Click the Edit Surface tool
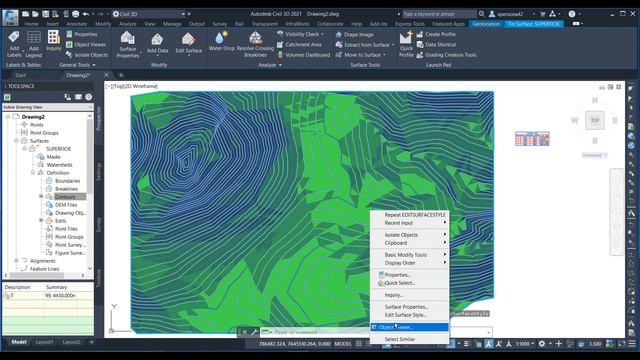This screenshot has height=360, width=640. click(189, 43)
